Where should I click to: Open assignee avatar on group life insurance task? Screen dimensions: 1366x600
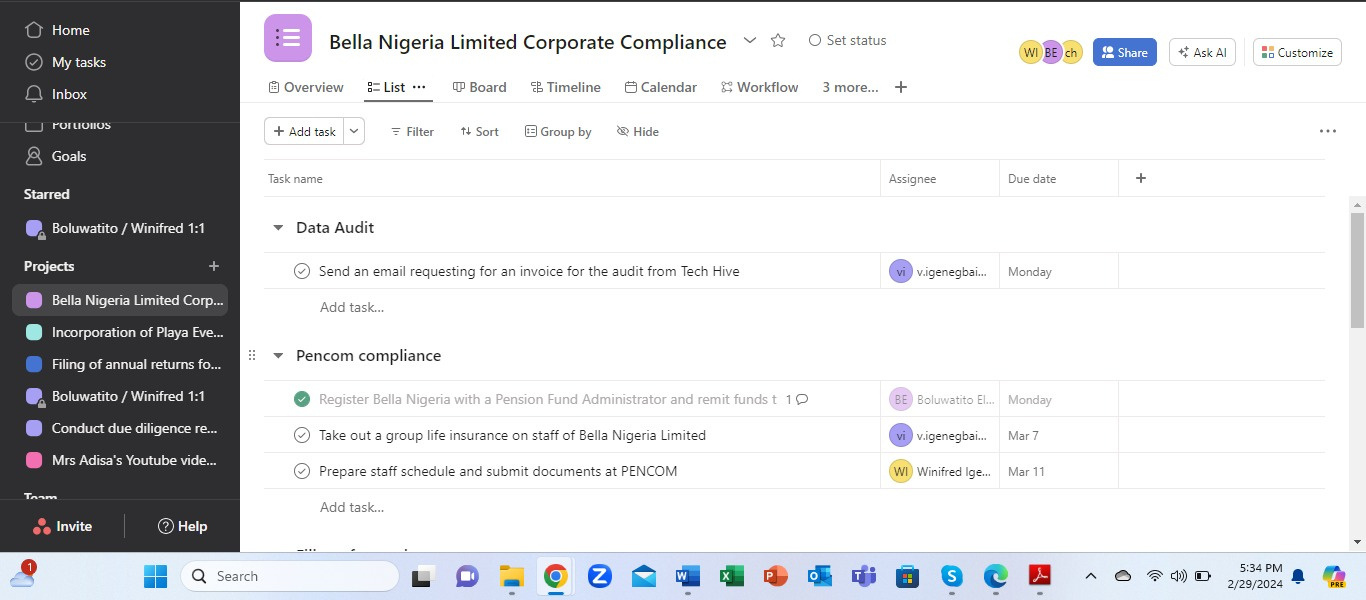(x=900, y=435)
